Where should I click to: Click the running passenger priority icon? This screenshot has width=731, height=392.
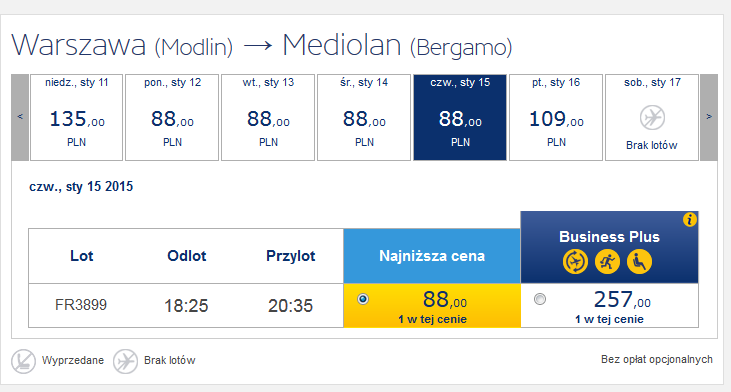coord(607,261)
